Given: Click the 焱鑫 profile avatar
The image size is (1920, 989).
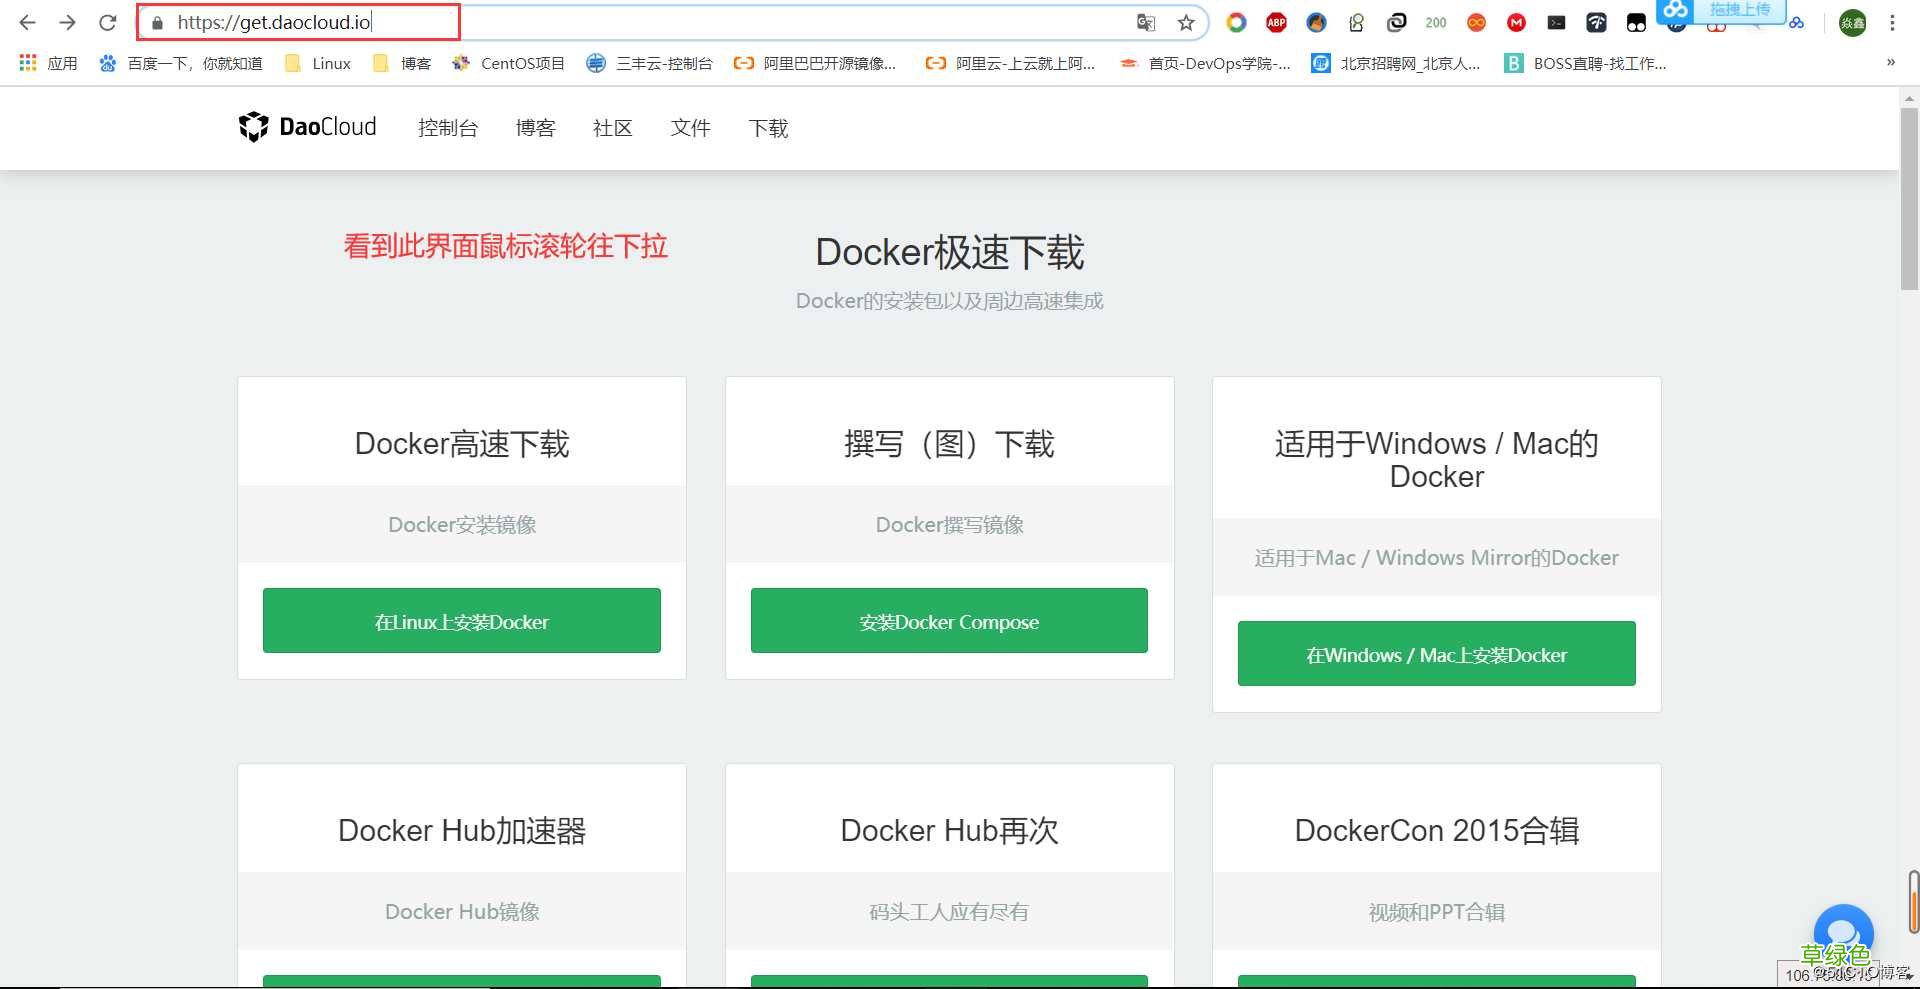Looking at the screenshot, I should click(1852, 22).
